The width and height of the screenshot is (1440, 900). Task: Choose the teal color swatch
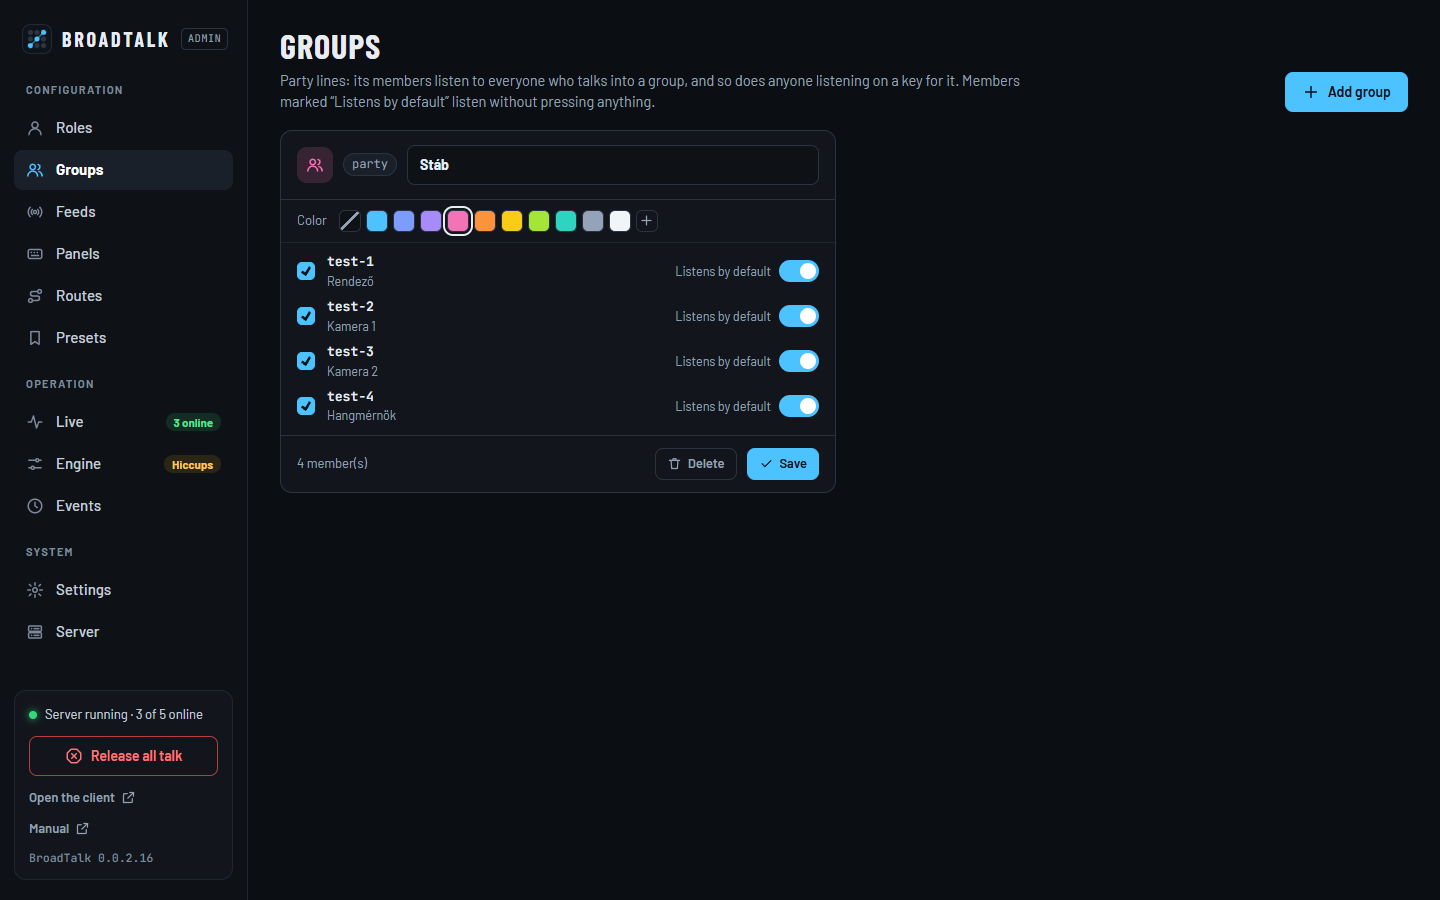pyautogui.click(x=566, y=221)
